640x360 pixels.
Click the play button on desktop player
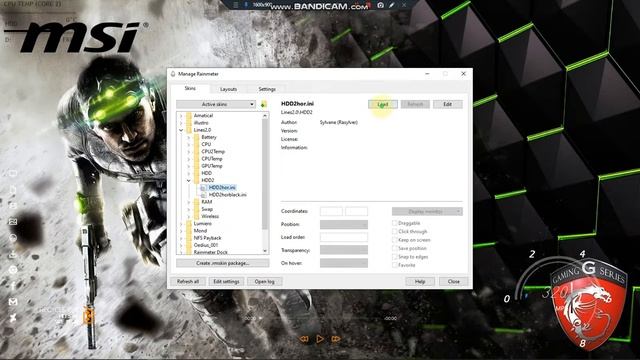pyautogui.click(x=320, y=339)
